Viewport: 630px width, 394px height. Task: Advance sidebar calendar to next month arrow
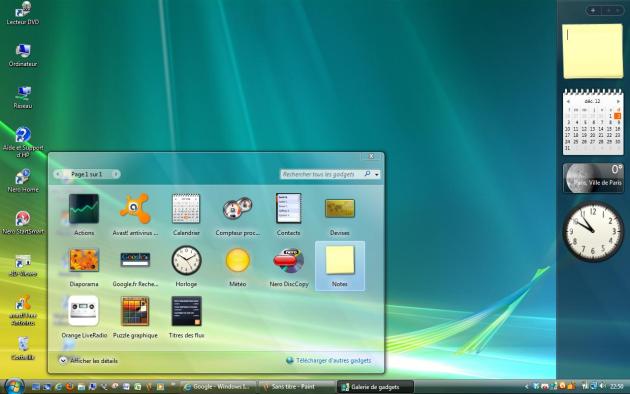click(618, 101)
